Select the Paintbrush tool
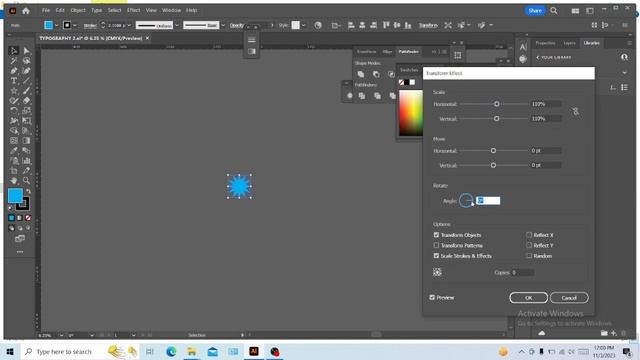The width and height of the screenshot is (640, 360). pos(27,91)
